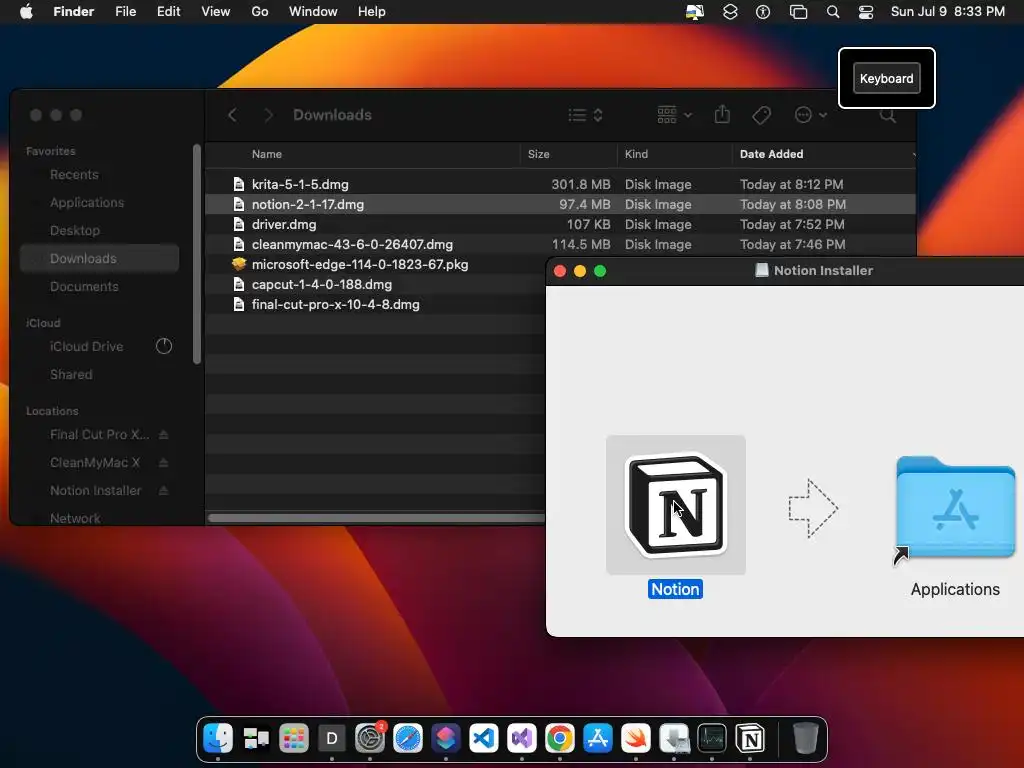The image size is (1024, 768).
Task: Sort files by Name column header
Action: [x=266, y=154]
